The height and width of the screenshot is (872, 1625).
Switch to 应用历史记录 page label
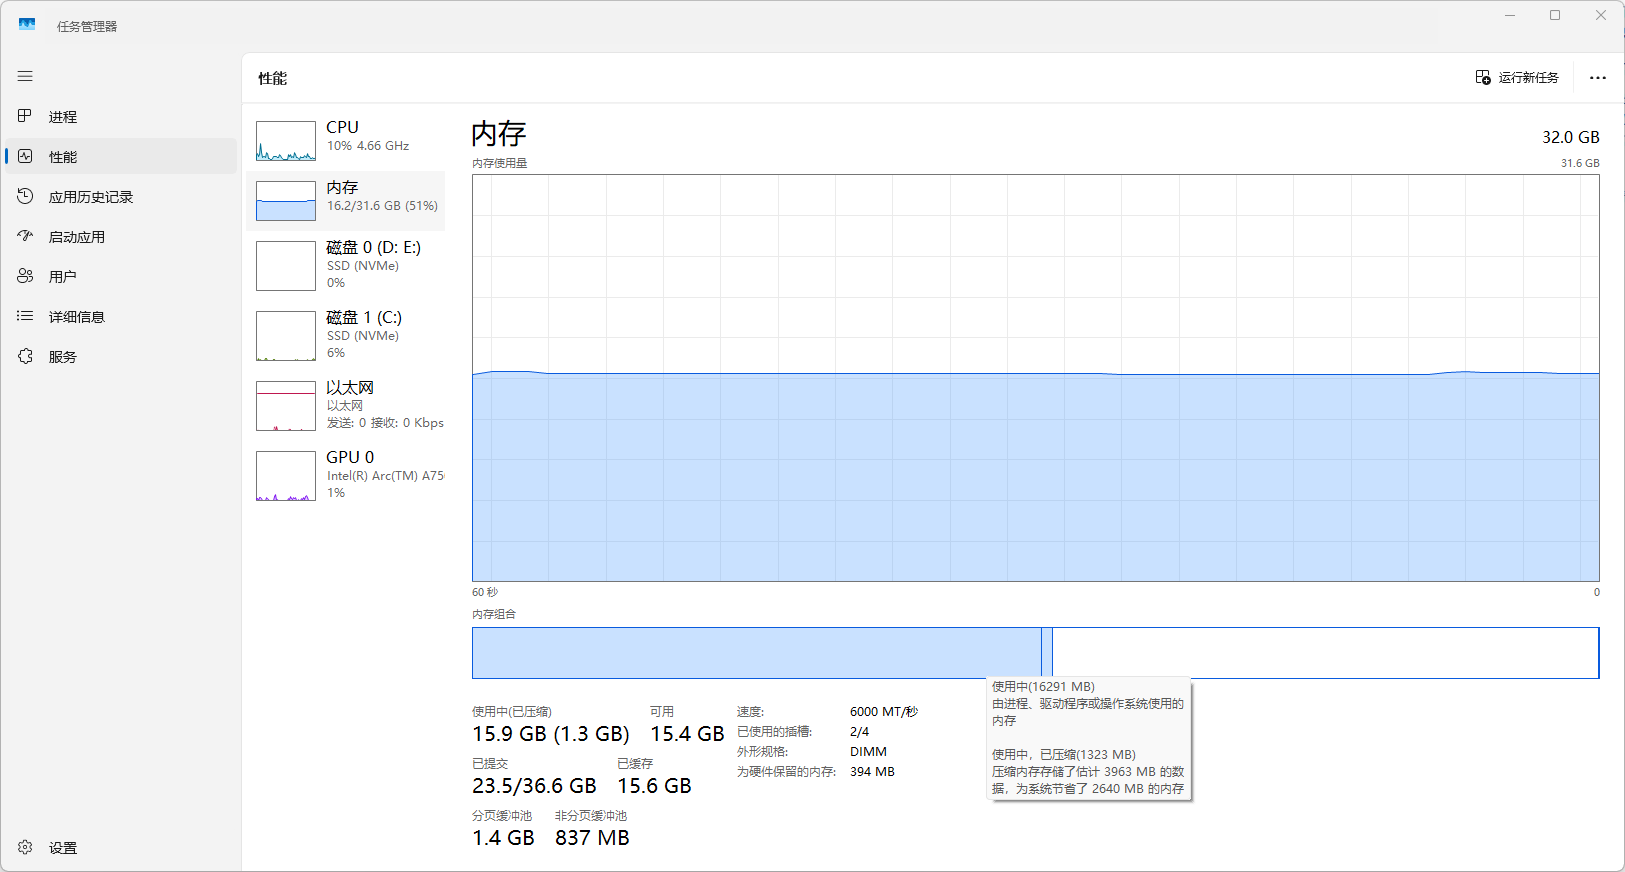[x=91, y=197]
